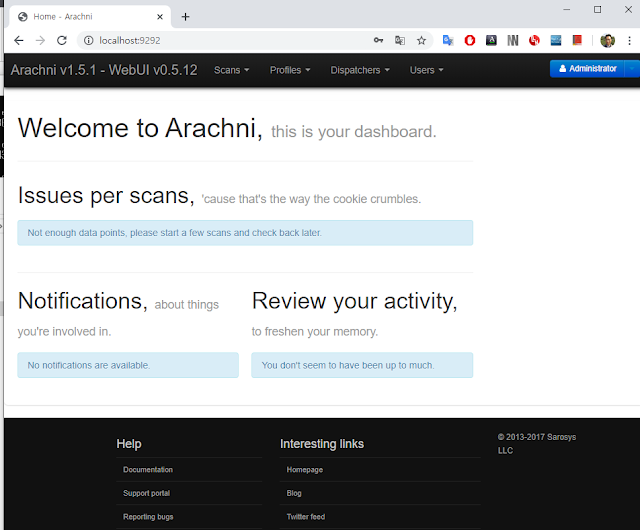Image resolution: width=640 pixels, height=530 pixels.
Task: Click the '© 2013-2017 Sarosys LLC' copyright text
Action: pyautogui.click(x=536, y=443)
